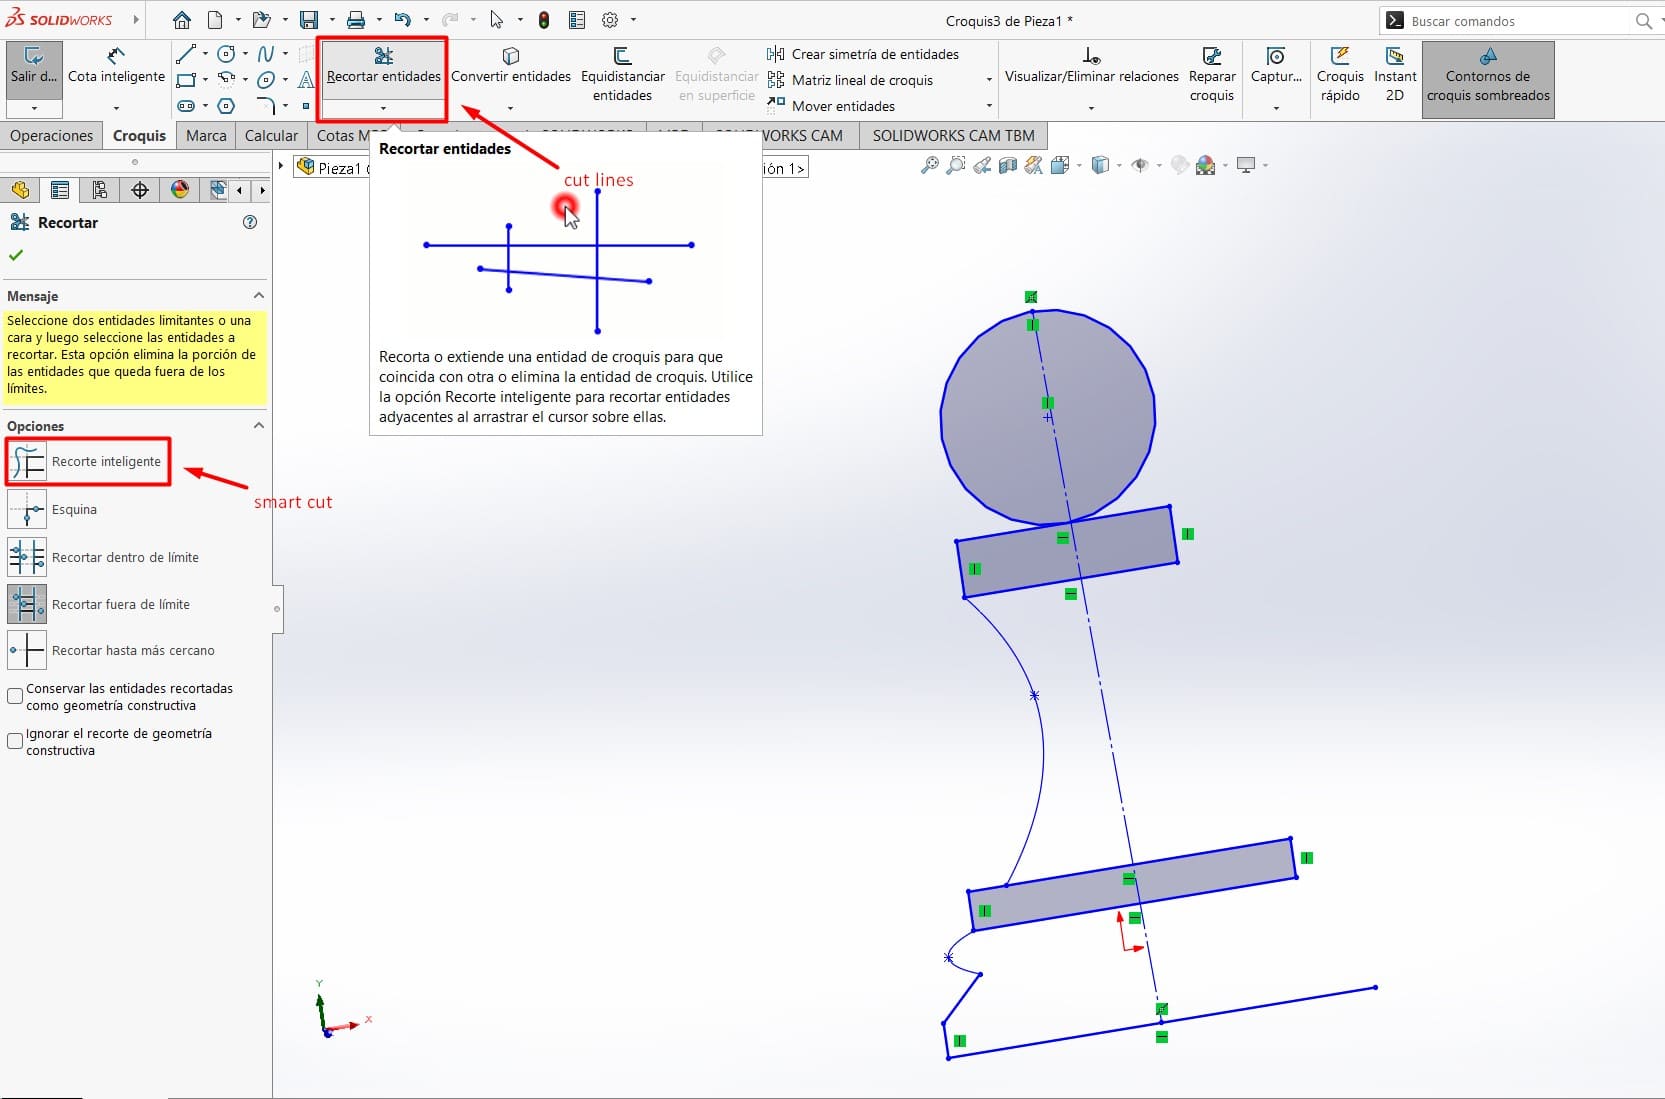The height and width of the screenshot is (1099, 1665).
Task: Click the Edit Appearance color sphere icon
Action: point(1206,165)
